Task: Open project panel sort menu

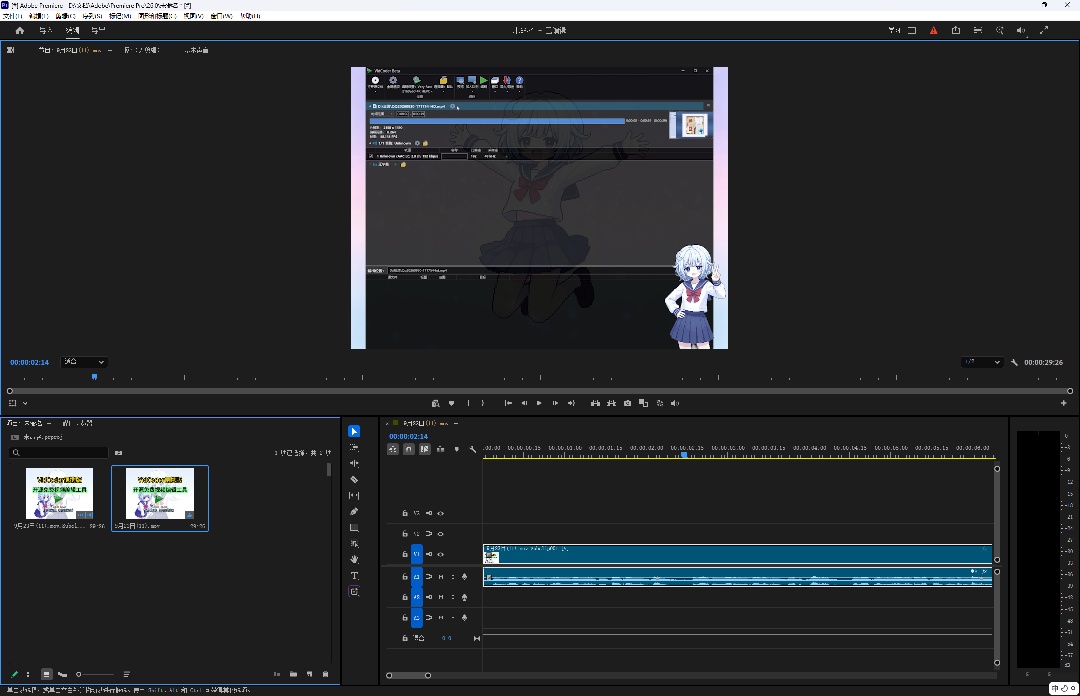Action: click(127, 674)
